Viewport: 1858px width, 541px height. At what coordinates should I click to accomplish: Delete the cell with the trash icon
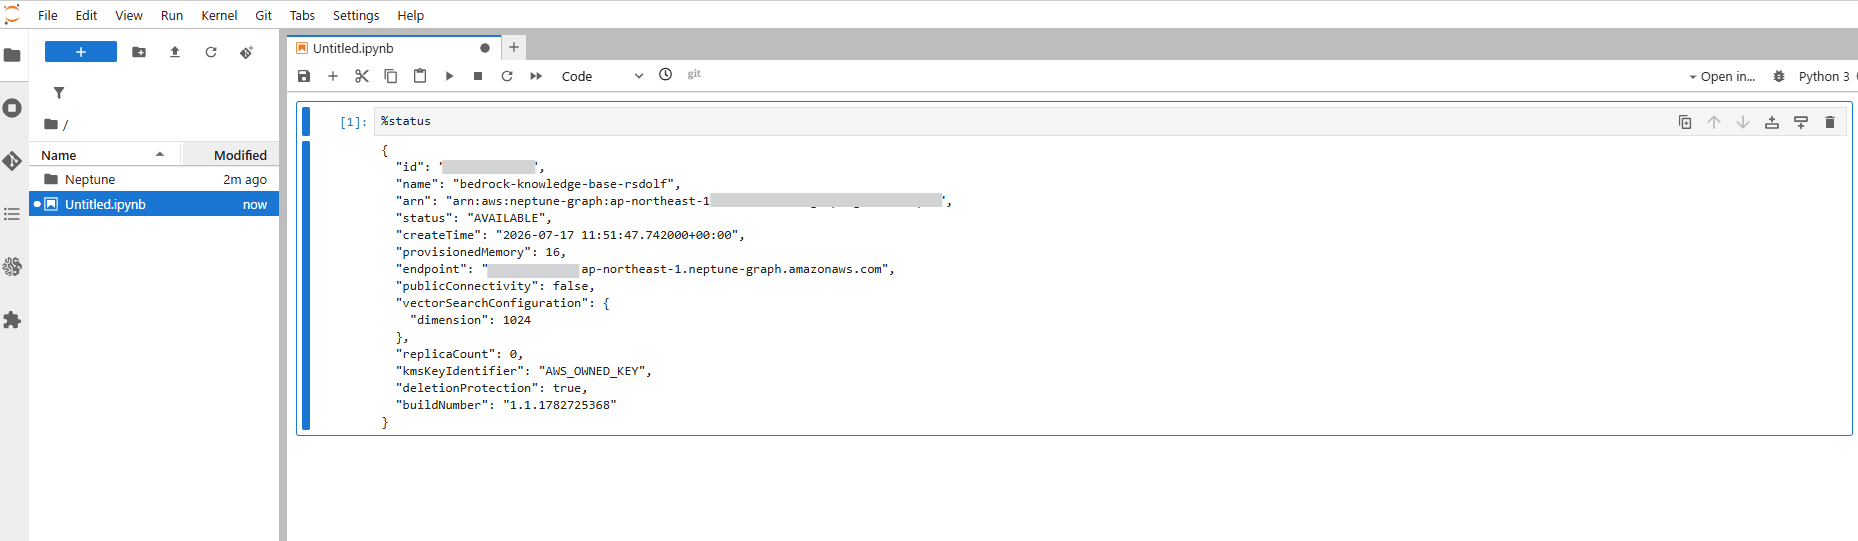click(x=1830, y=122)
